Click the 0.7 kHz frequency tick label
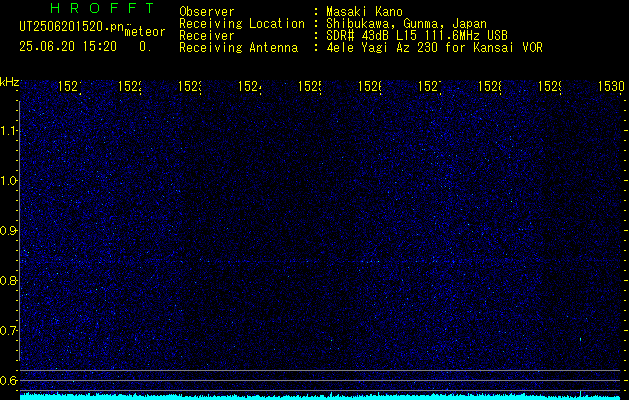629x400 pixels. 9,331
